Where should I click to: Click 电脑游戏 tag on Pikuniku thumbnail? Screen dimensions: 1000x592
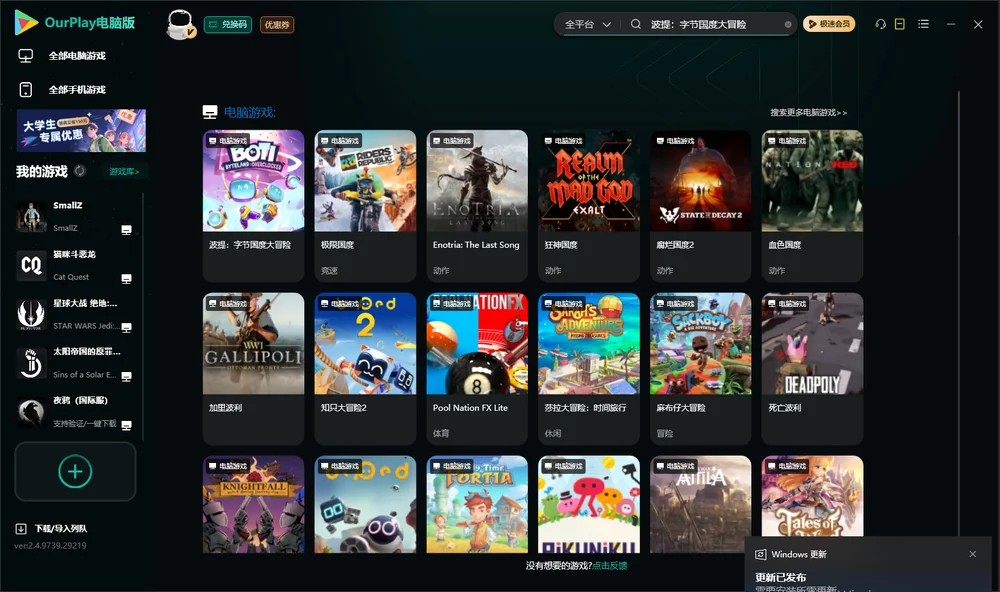tap(562, 466)
